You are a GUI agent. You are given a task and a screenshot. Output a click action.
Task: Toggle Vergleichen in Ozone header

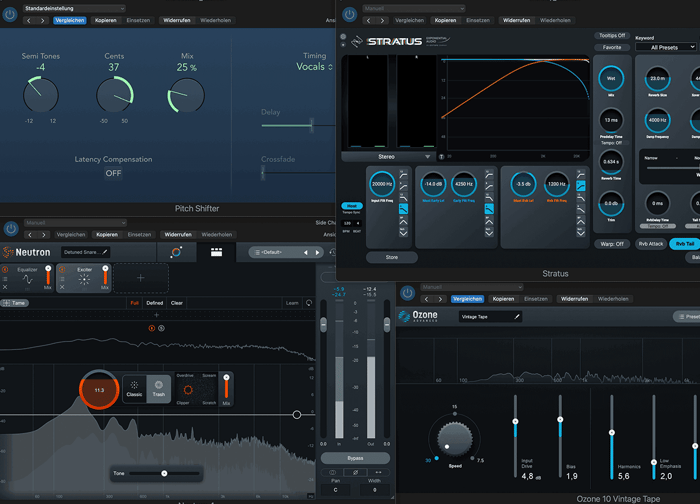coord(467,299)
